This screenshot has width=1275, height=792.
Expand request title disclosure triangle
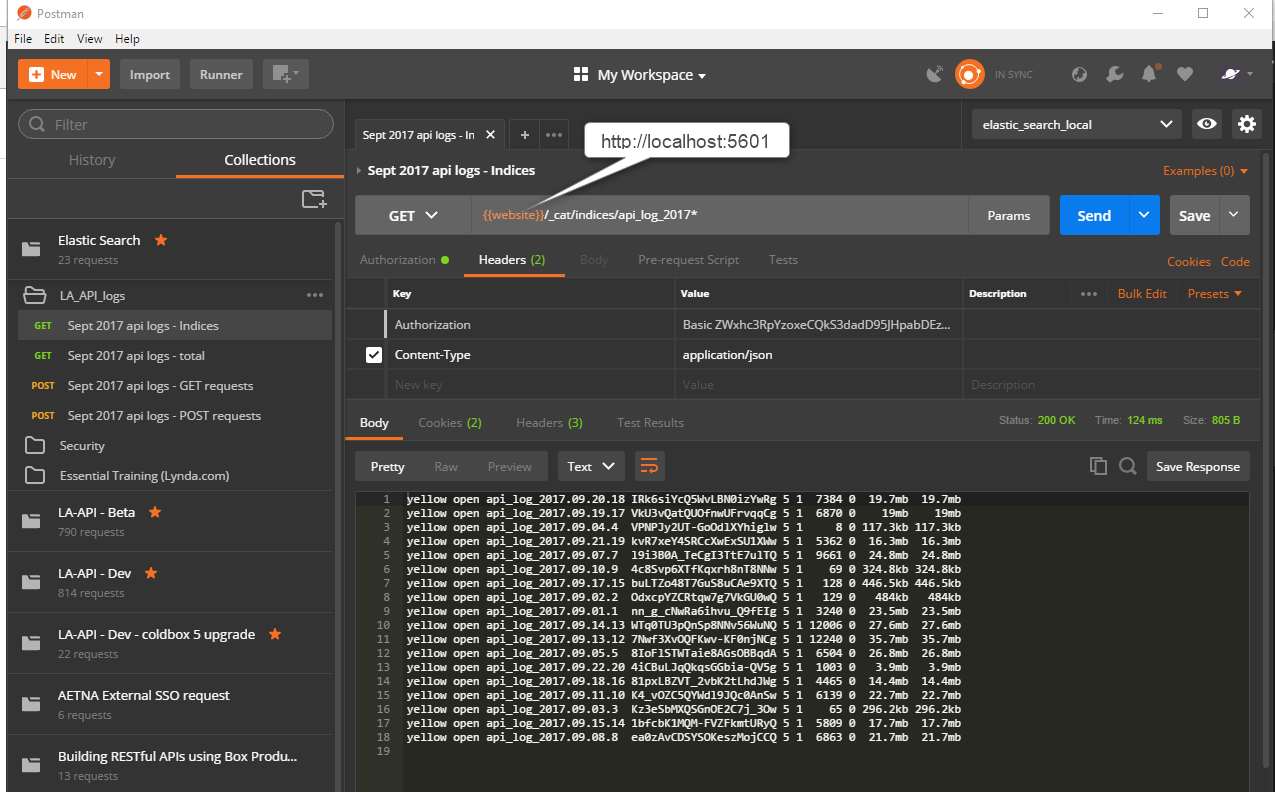[x=359, y=171]
